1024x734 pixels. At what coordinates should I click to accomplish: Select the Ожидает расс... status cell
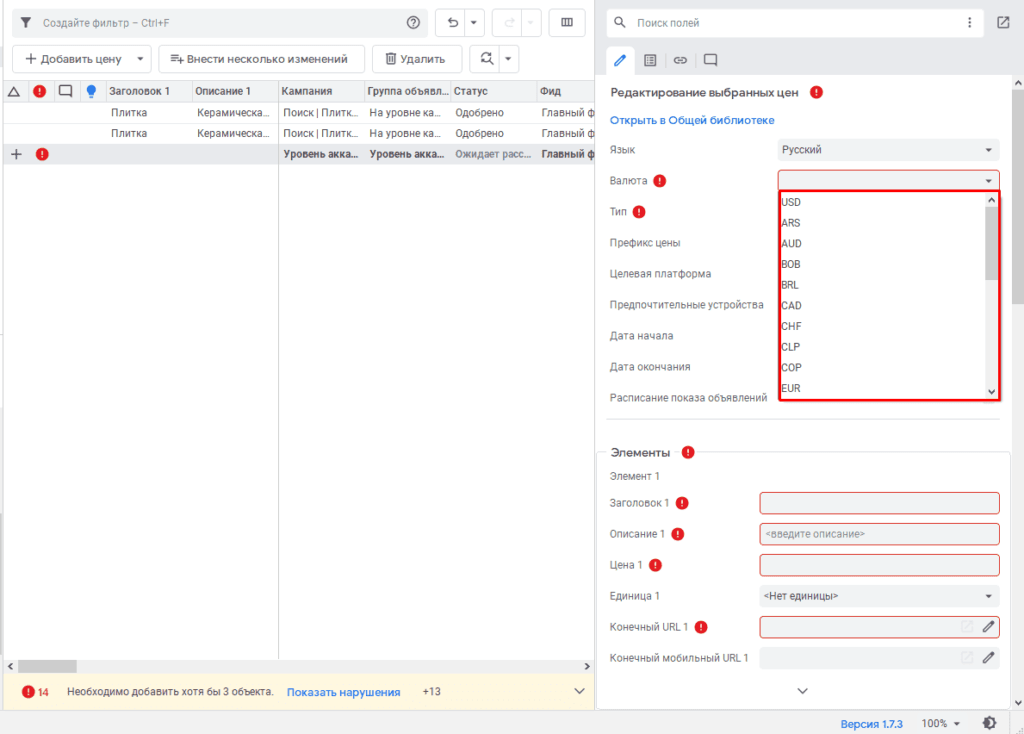point(493,154)
